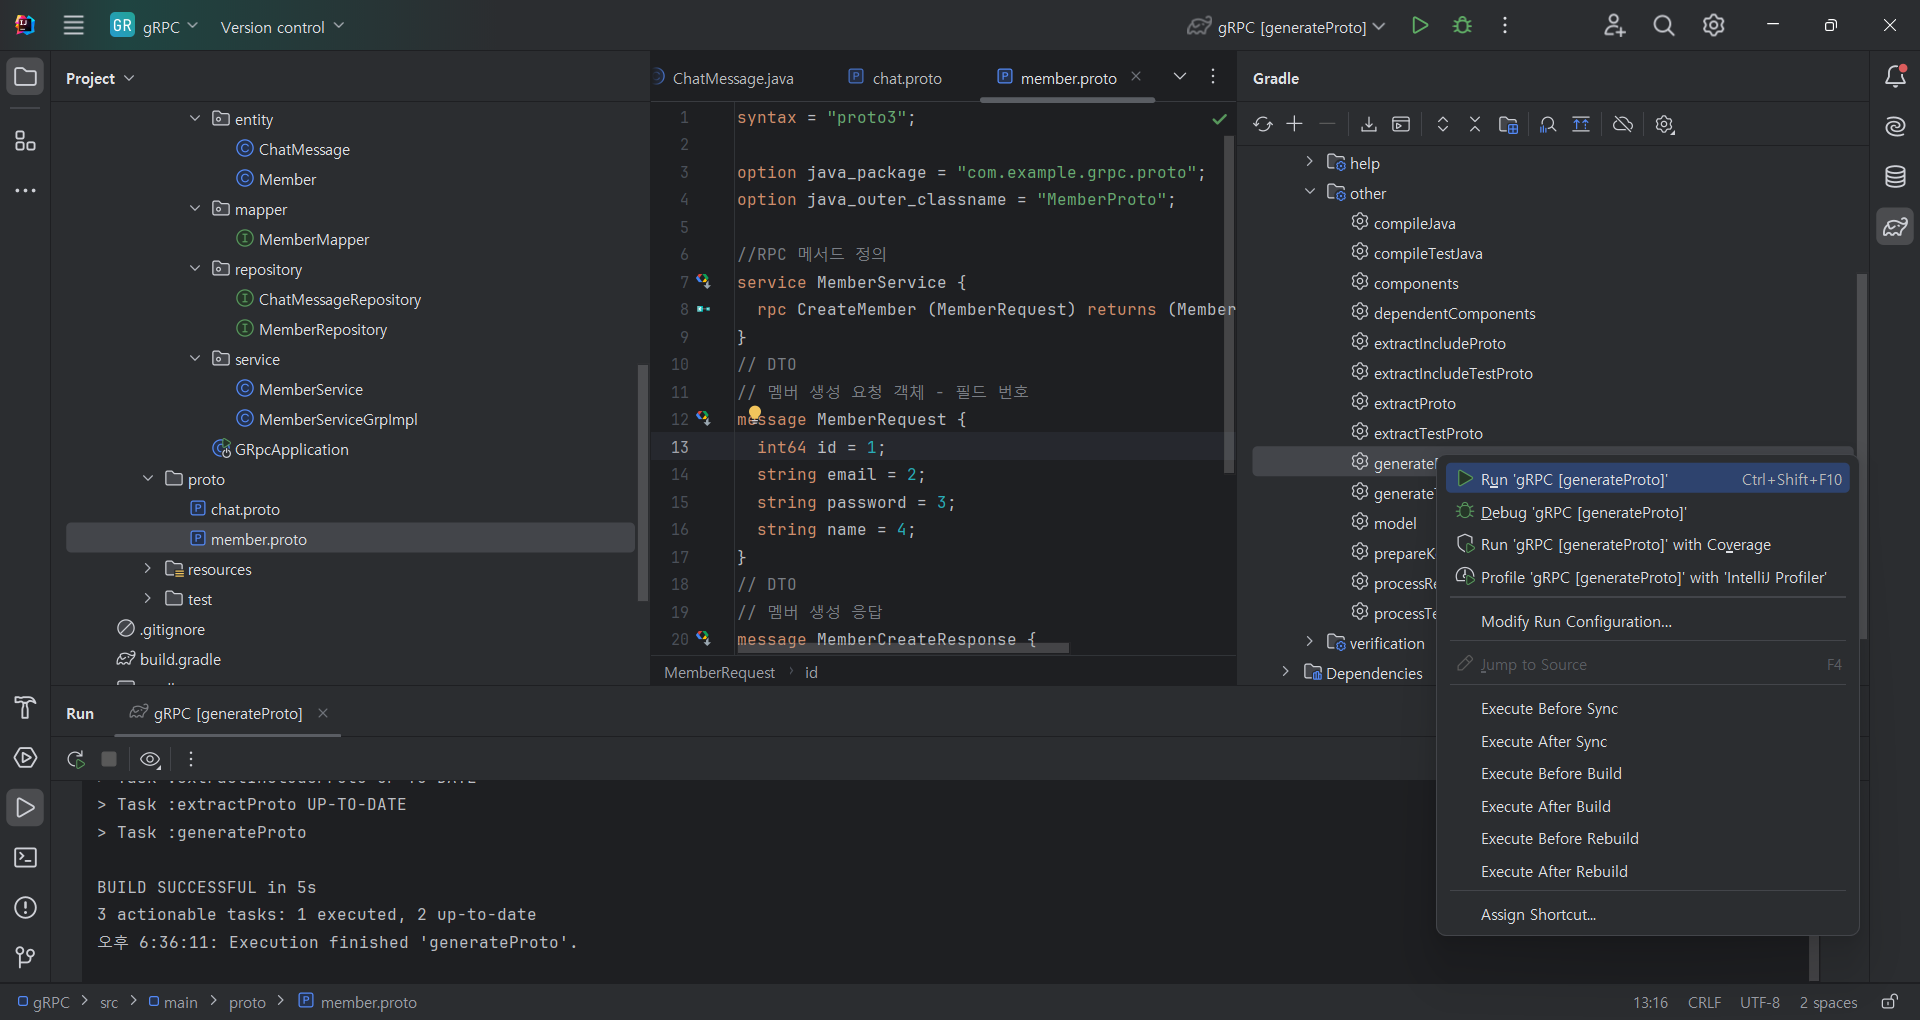1920x1020 pixels.
Task: Open the Project view mode dropdown
Action: [100, 78]
